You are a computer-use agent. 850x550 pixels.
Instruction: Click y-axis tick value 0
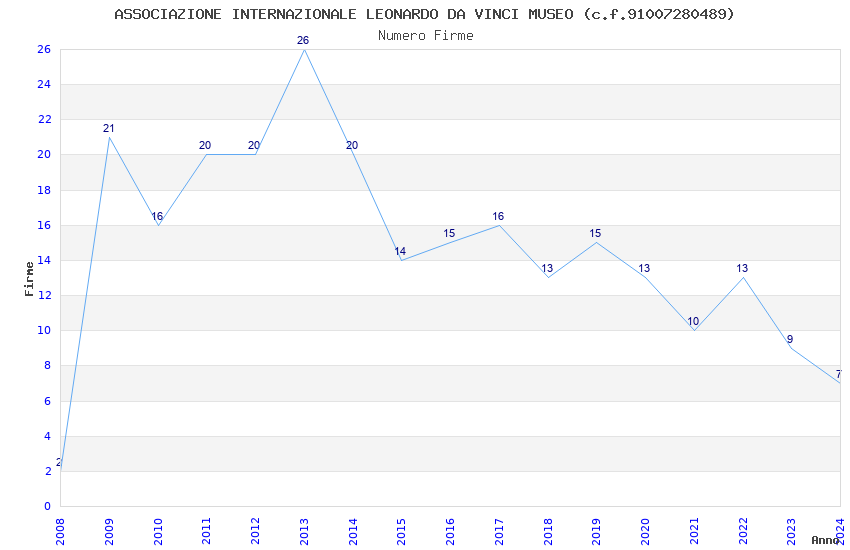pos(47,506)
